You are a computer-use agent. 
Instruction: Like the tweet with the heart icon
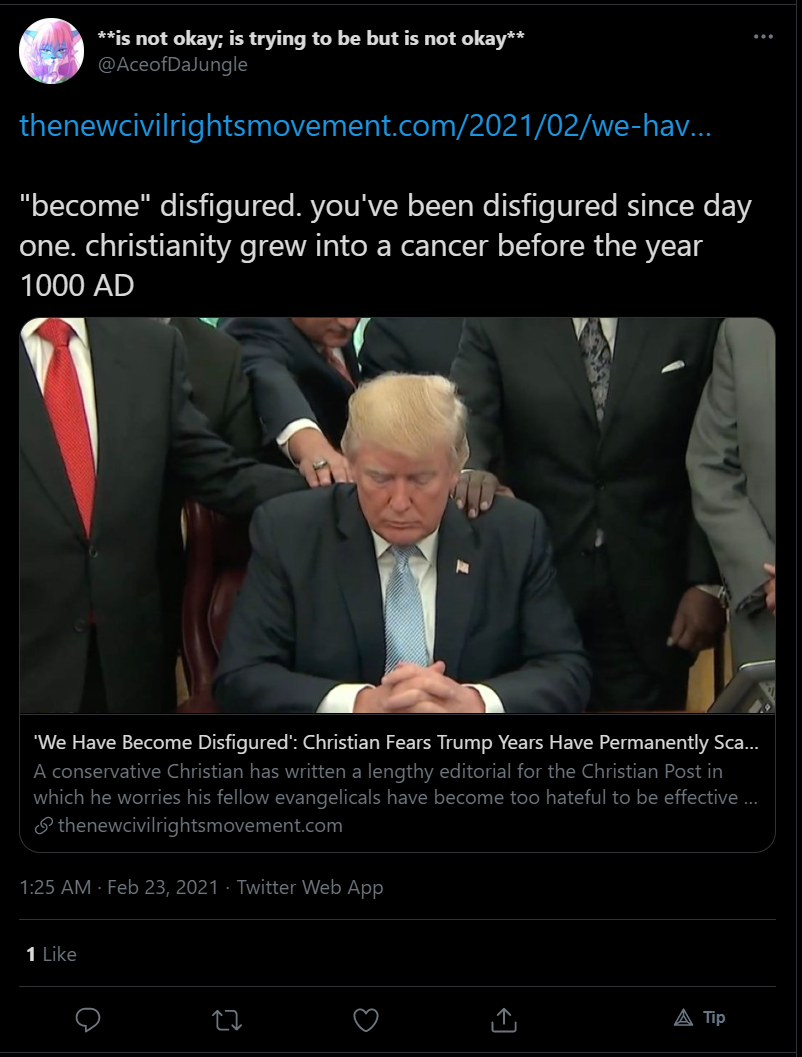point(366,1020)
